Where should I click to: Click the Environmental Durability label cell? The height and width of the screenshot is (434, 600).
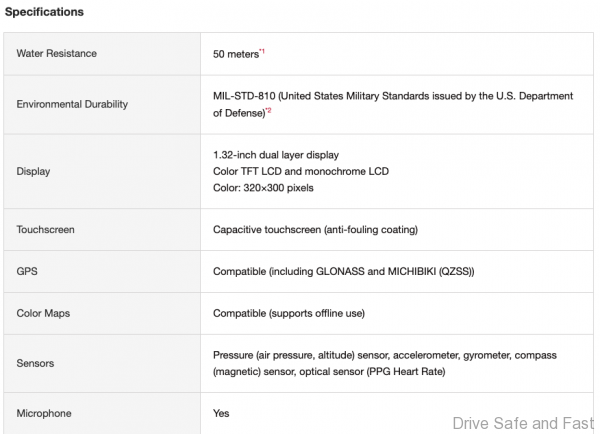click(x=71, y=104)
